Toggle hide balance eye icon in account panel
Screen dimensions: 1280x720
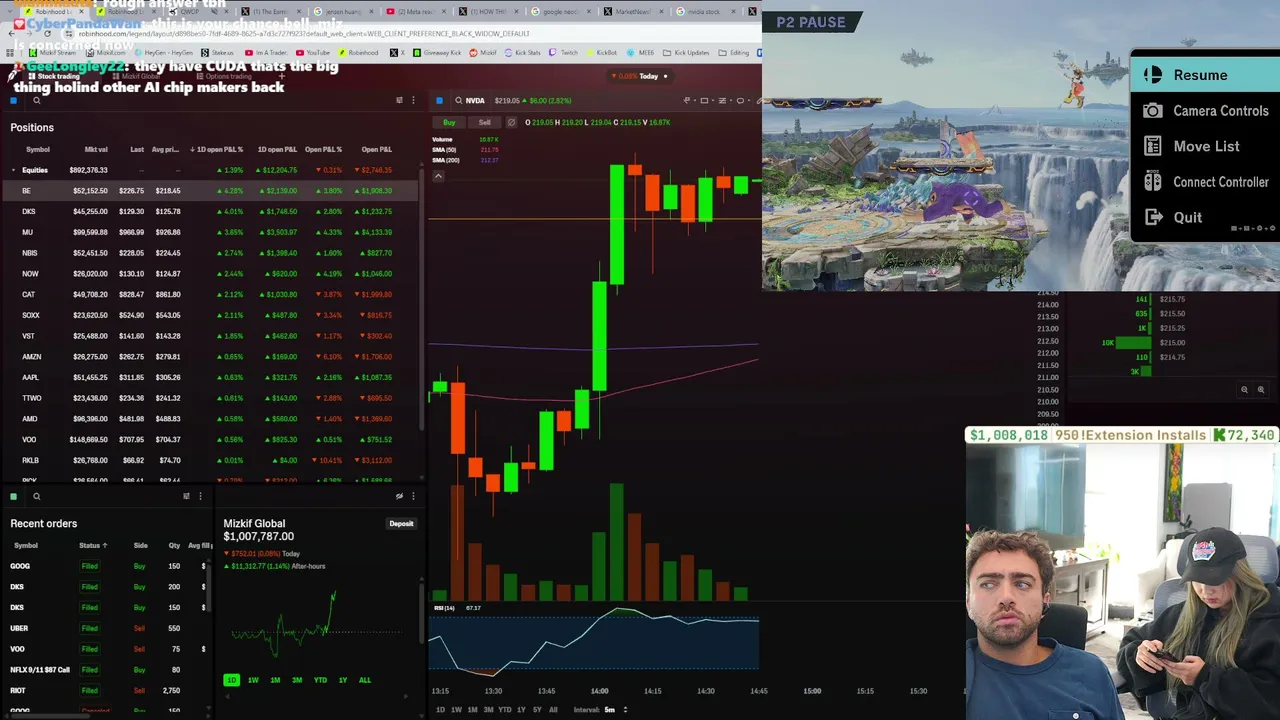399,496
